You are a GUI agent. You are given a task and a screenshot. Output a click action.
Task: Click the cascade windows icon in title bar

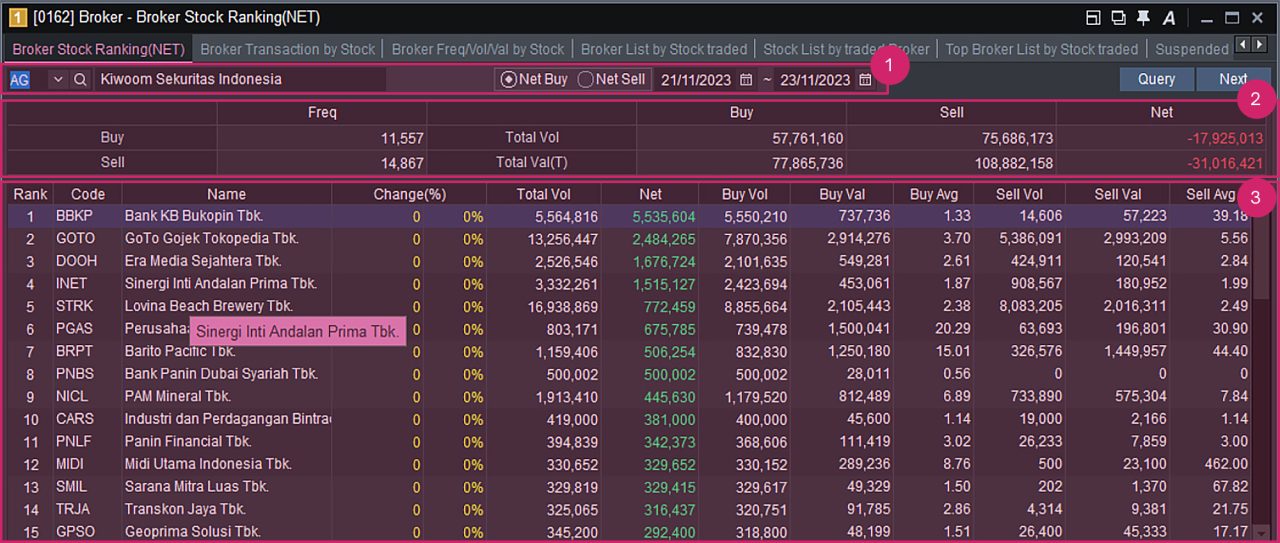1118,18
